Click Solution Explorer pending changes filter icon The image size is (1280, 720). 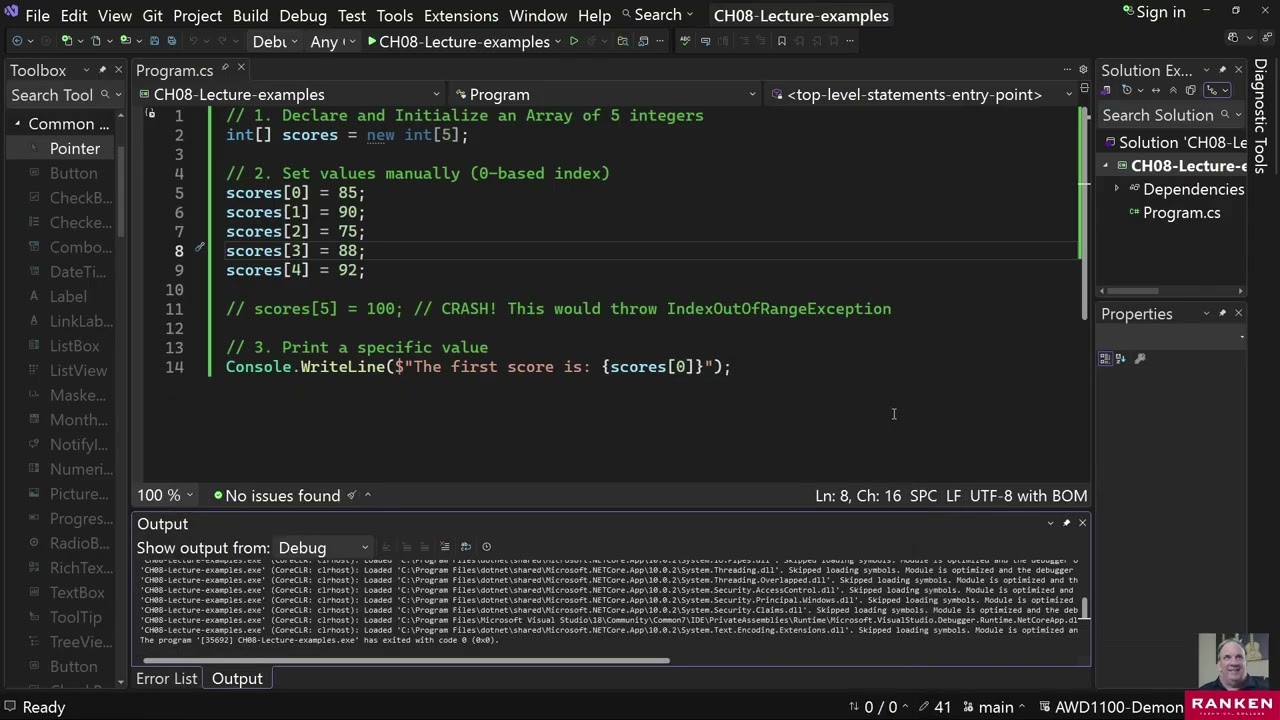1127,90
